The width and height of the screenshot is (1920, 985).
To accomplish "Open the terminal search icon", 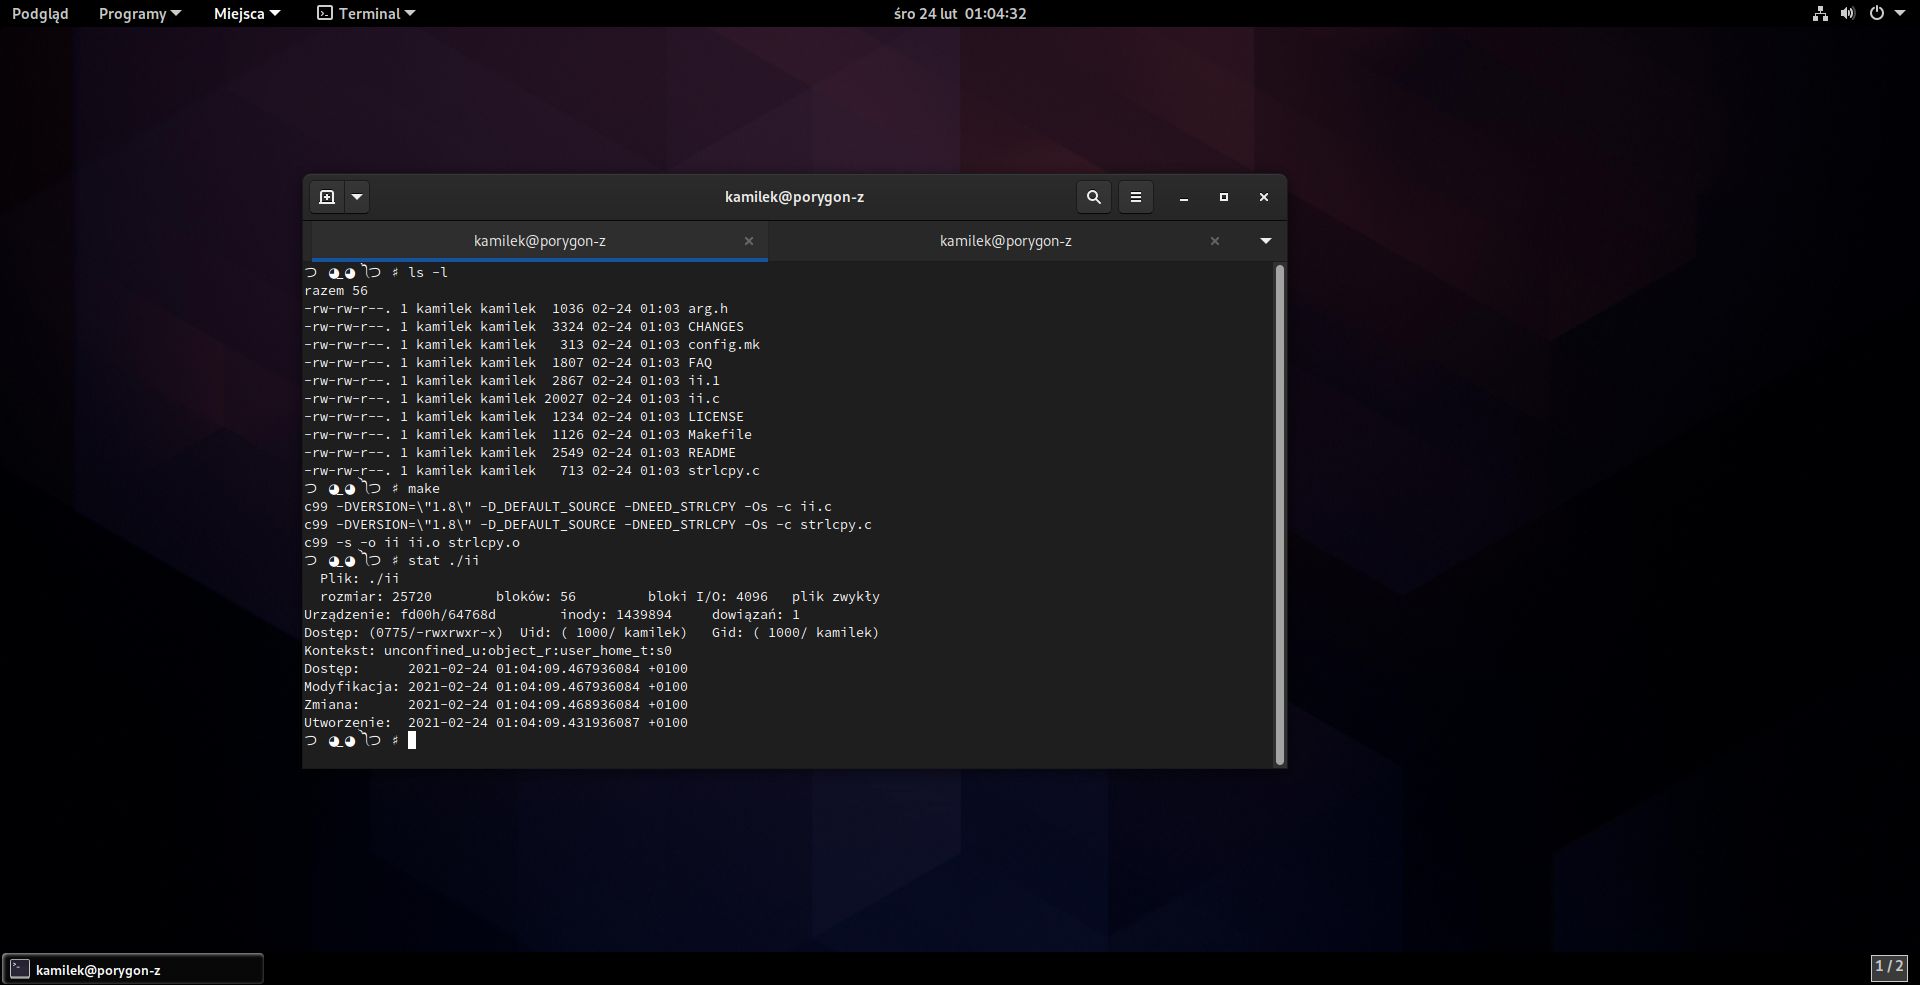I will coord(1093,197).
